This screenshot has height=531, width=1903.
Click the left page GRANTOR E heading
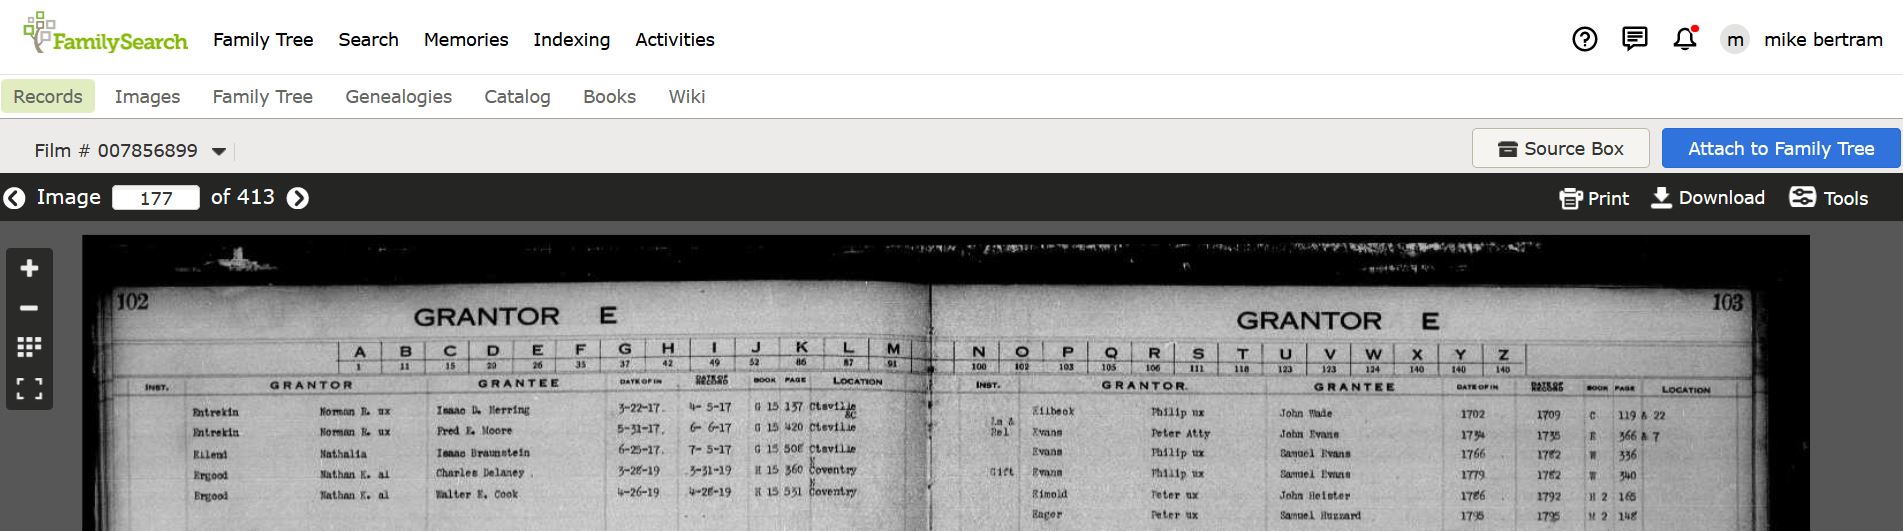pos(515,317)
